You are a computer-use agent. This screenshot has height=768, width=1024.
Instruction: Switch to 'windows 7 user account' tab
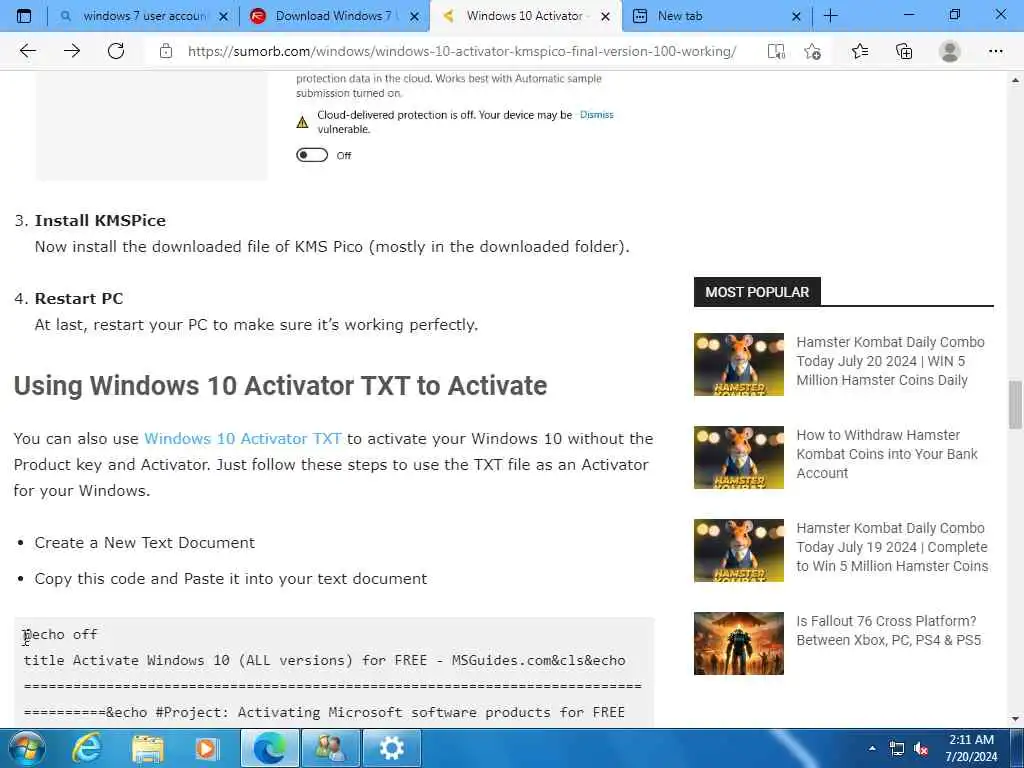tap(144, 16)
